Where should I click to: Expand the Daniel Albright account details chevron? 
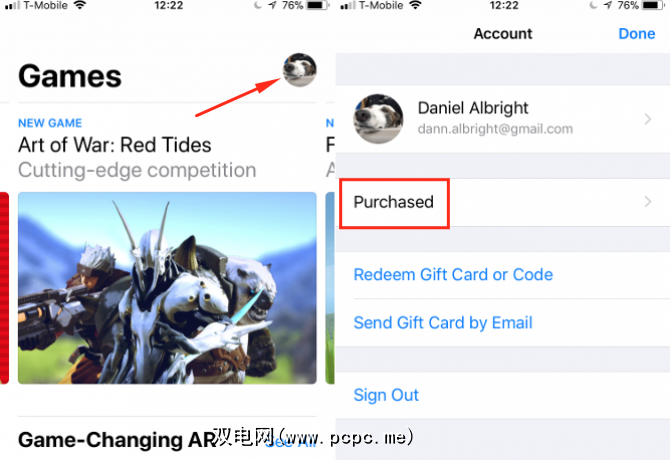pos(648,119)
